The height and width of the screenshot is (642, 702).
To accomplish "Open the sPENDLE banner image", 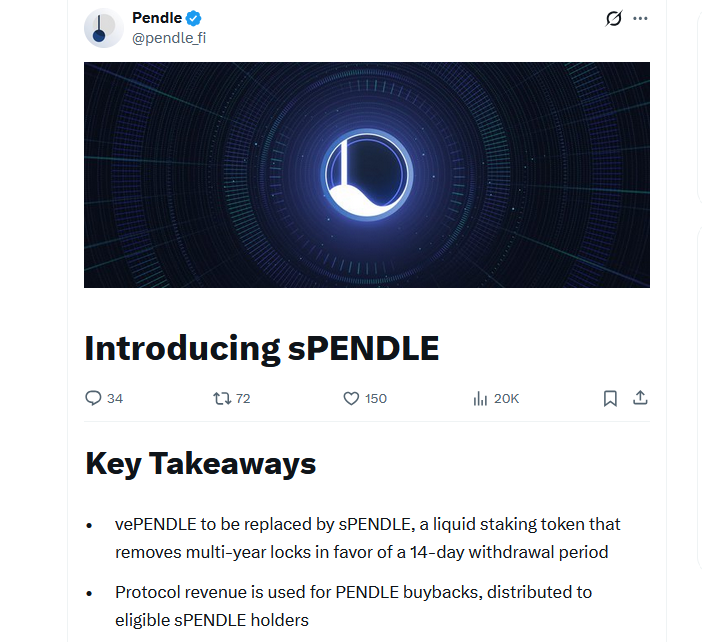I will tap(367, 175).
